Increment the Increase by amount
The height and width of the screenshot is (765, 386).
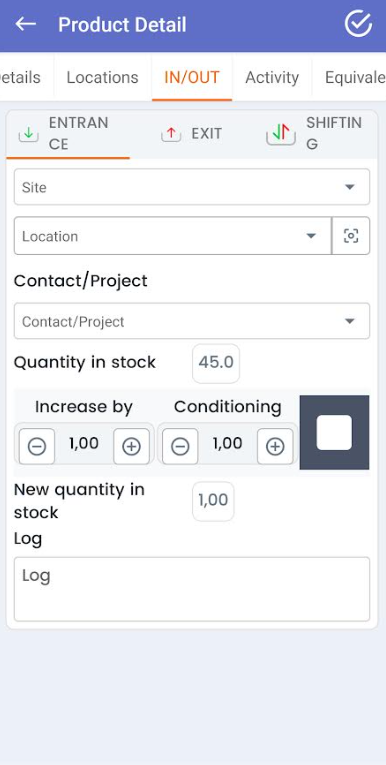coord(131,446)
